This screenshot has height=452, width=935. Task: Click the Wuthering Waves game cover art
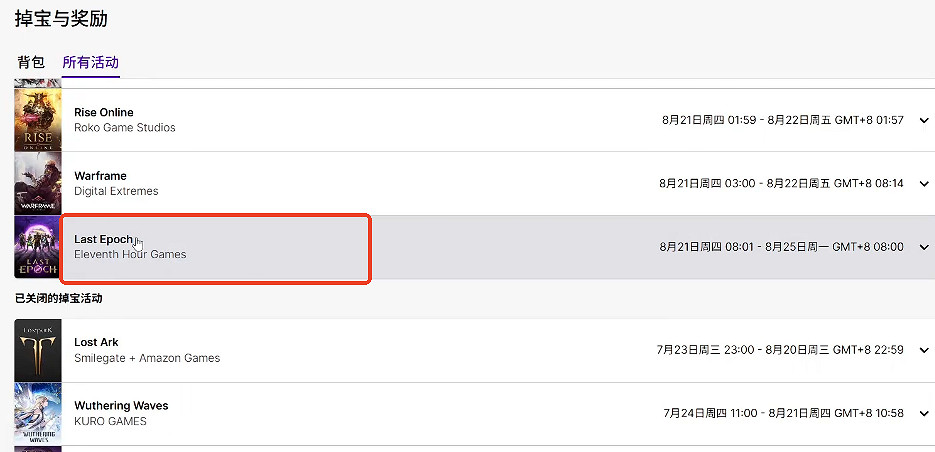pyautogui.click(x=38, y=413)
